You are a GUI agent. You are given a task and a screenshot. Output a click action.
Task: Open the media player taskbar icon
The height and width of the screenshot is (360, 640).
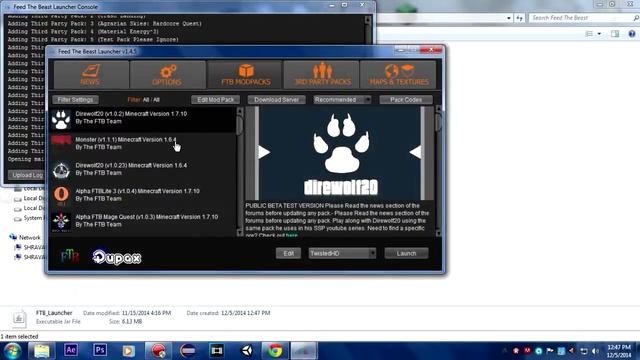tap(129, 351)
